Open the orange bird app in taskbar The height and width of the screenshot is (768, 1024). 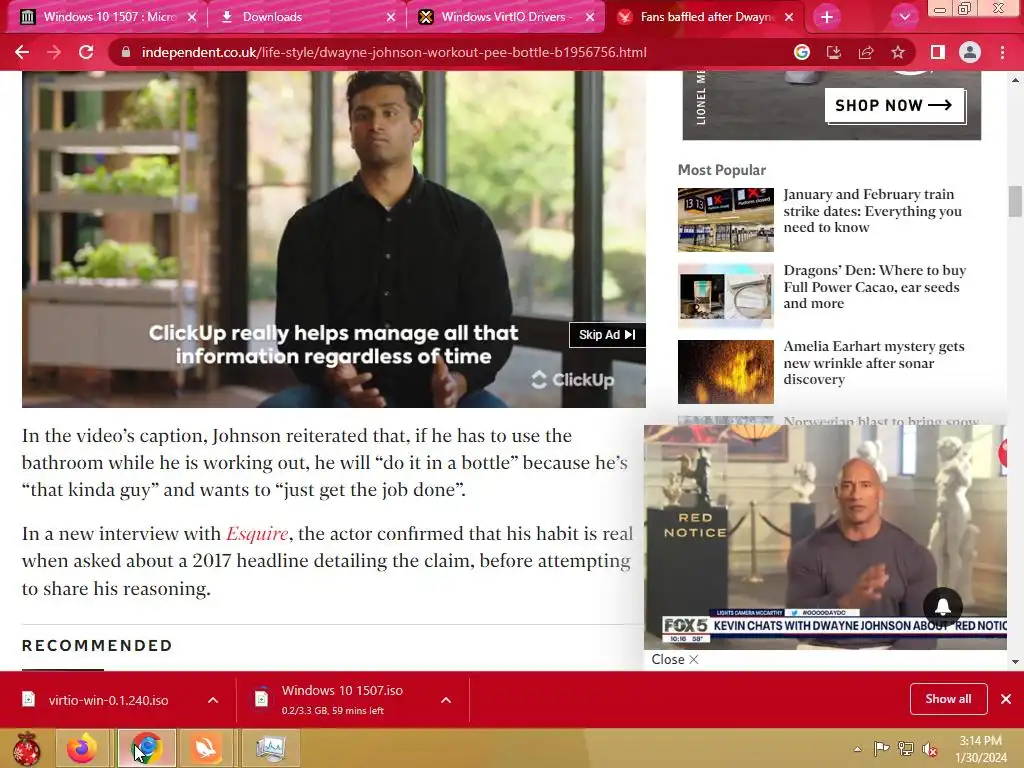[x=206, y=748]
